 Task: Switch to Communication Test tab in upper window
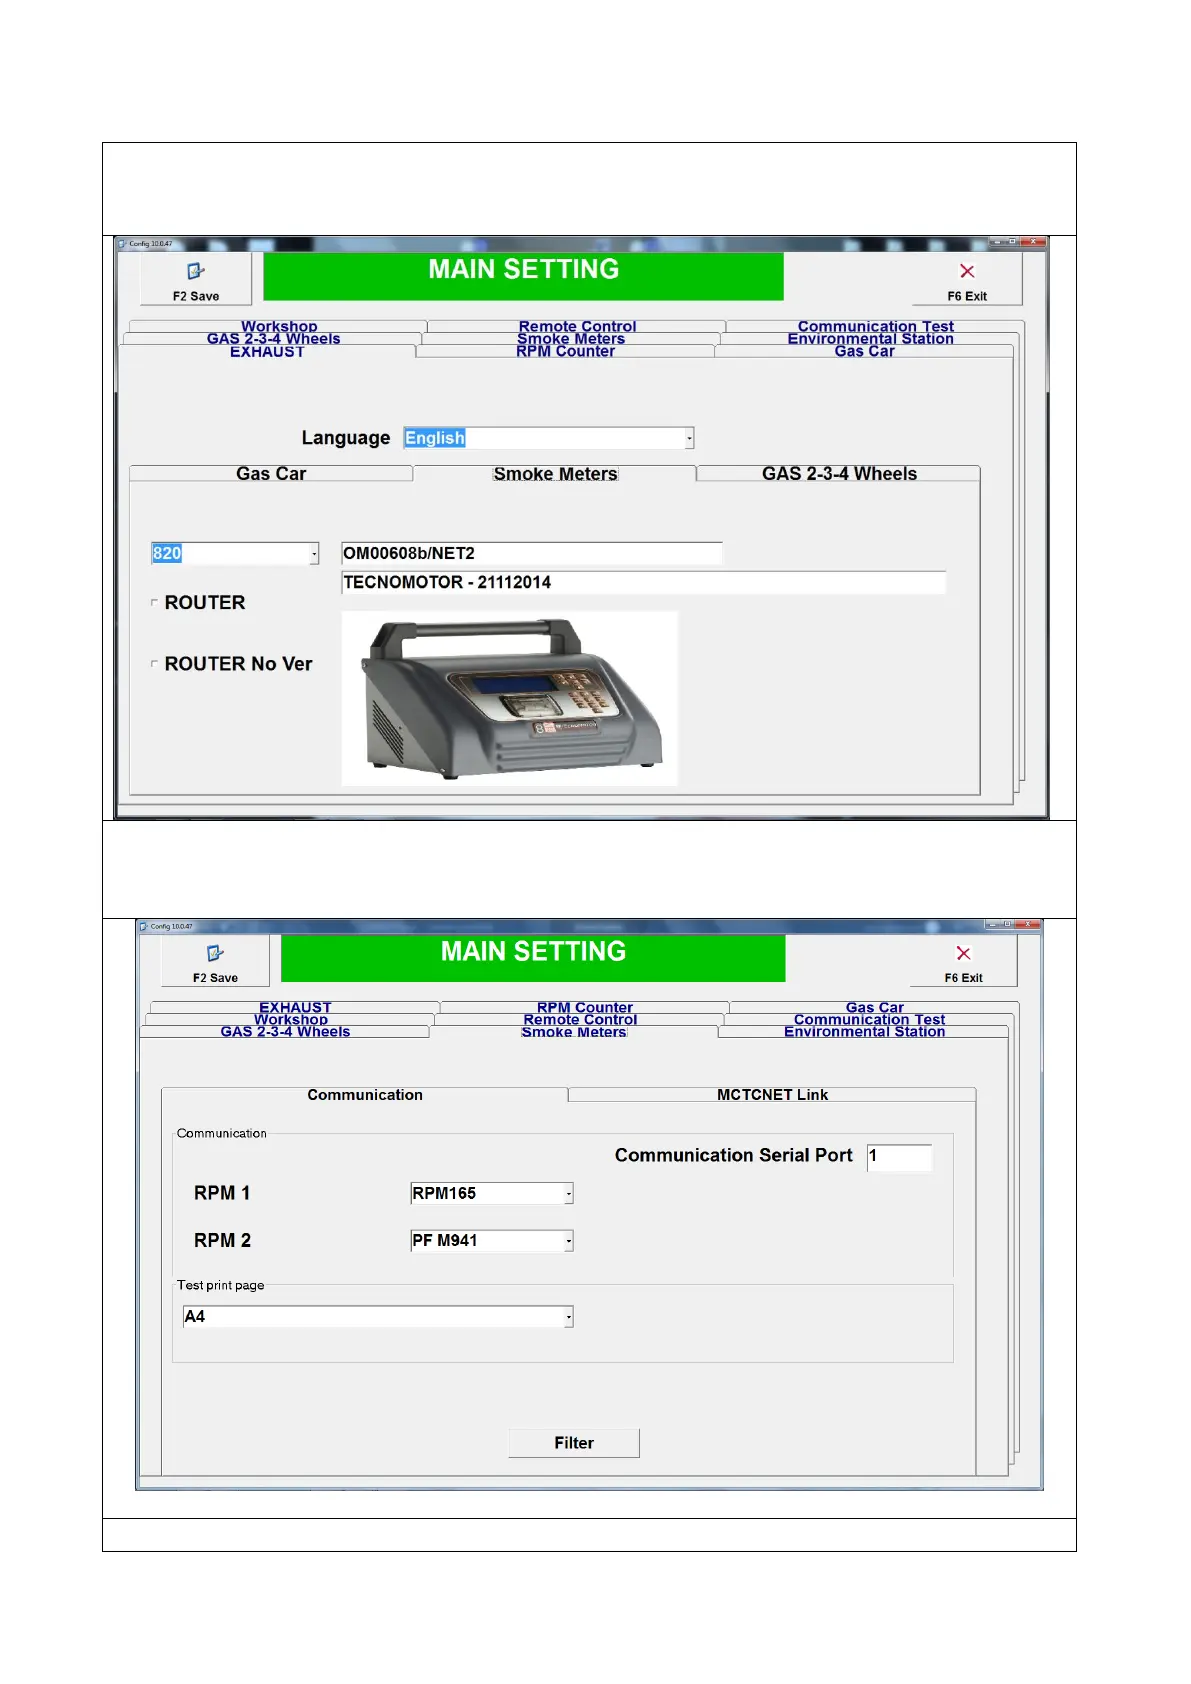[x=875, y=326]
